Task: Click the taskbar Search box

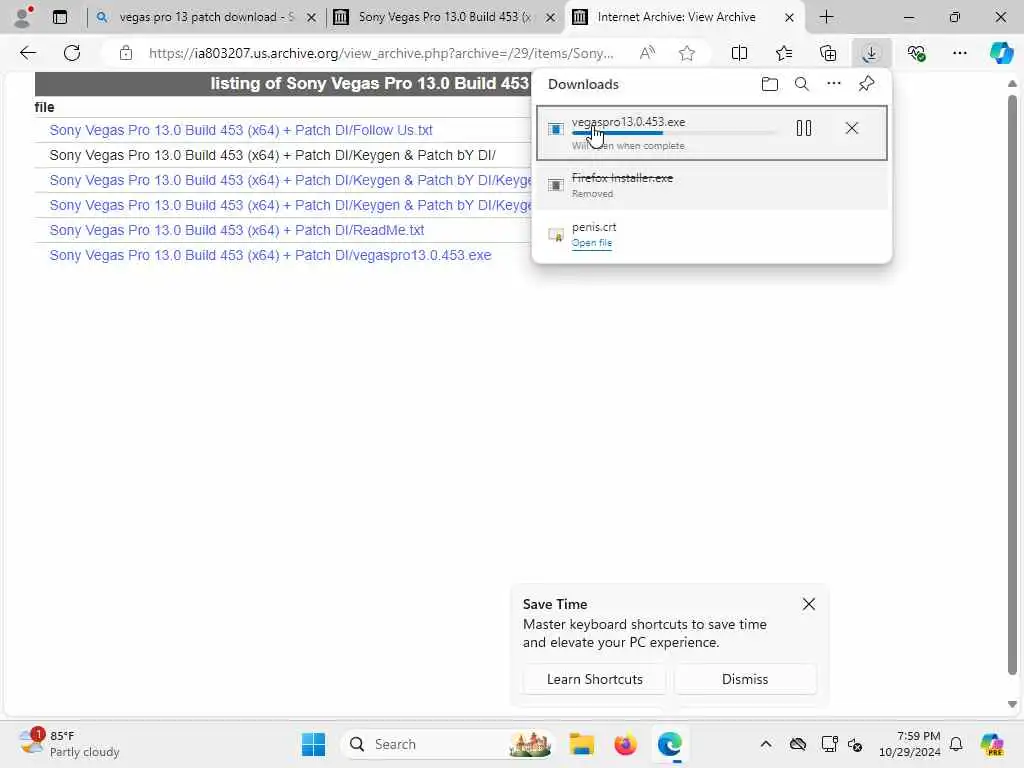Action: pyautogui.click(x=447, y=744)
